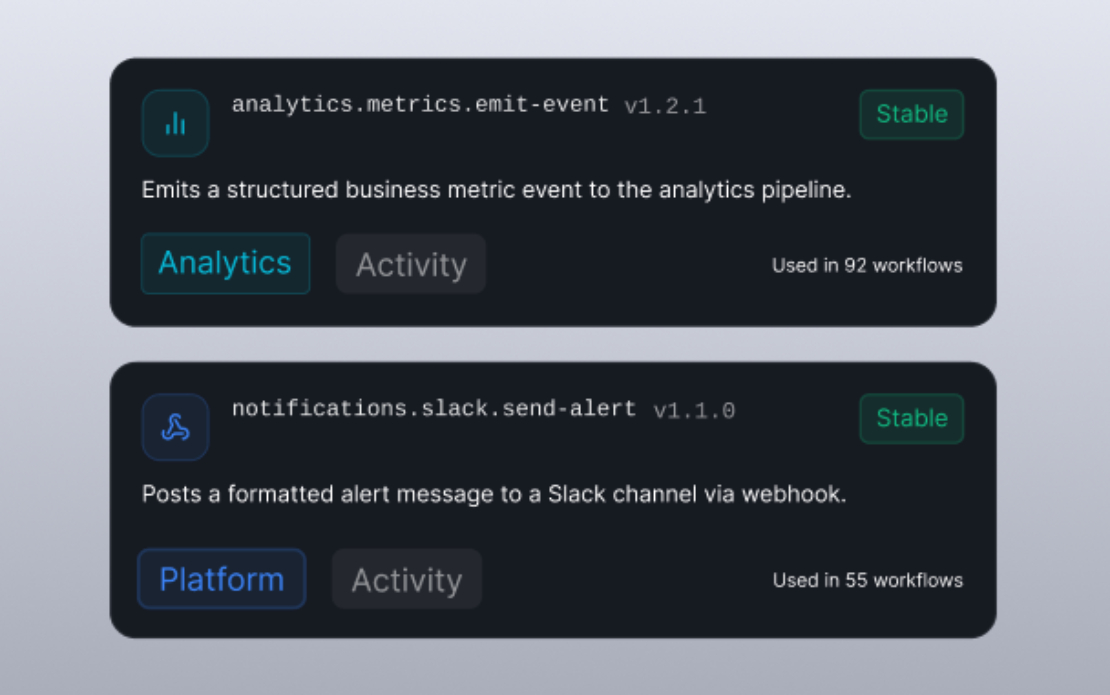Click the bar chart icon on emit-event card
1110x695 pixels.
[x=176, y=123]
